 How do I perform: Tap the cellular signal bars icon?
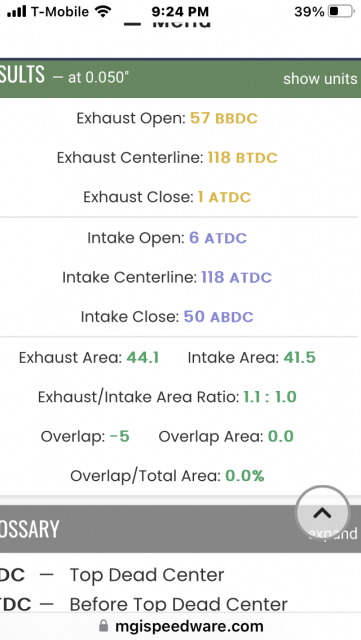pos(17,11)
